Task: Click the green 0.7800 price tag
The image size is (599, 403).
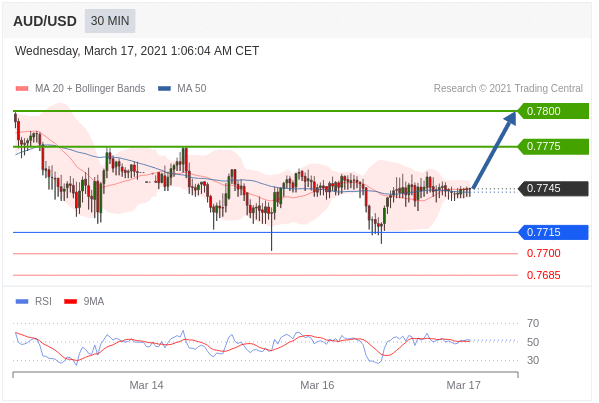Action: click(x=553, y=111)
